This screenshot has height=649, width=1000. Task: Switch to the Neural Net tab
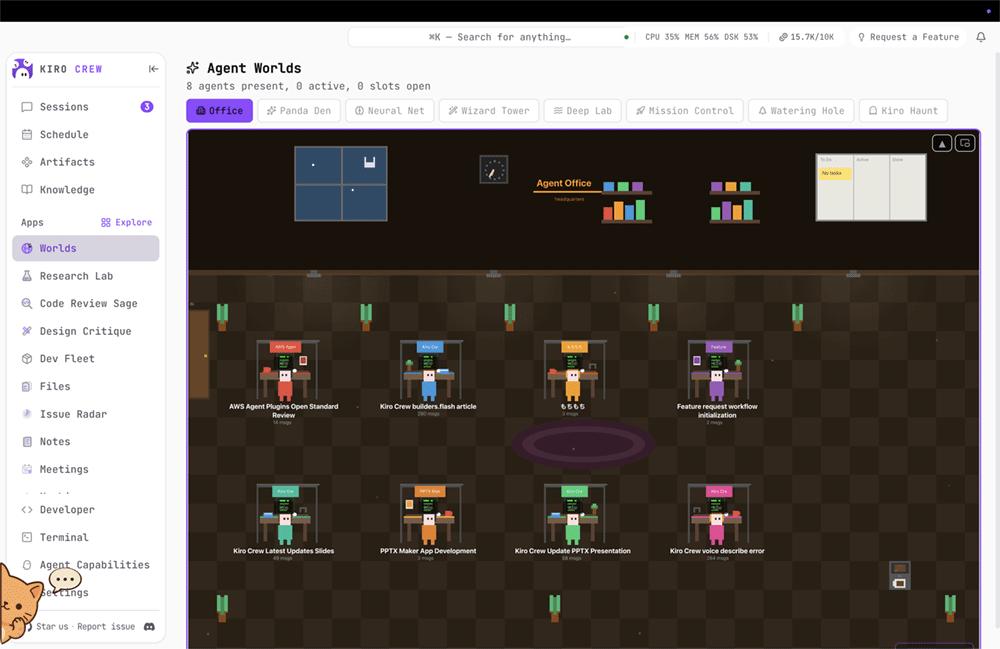390,111
